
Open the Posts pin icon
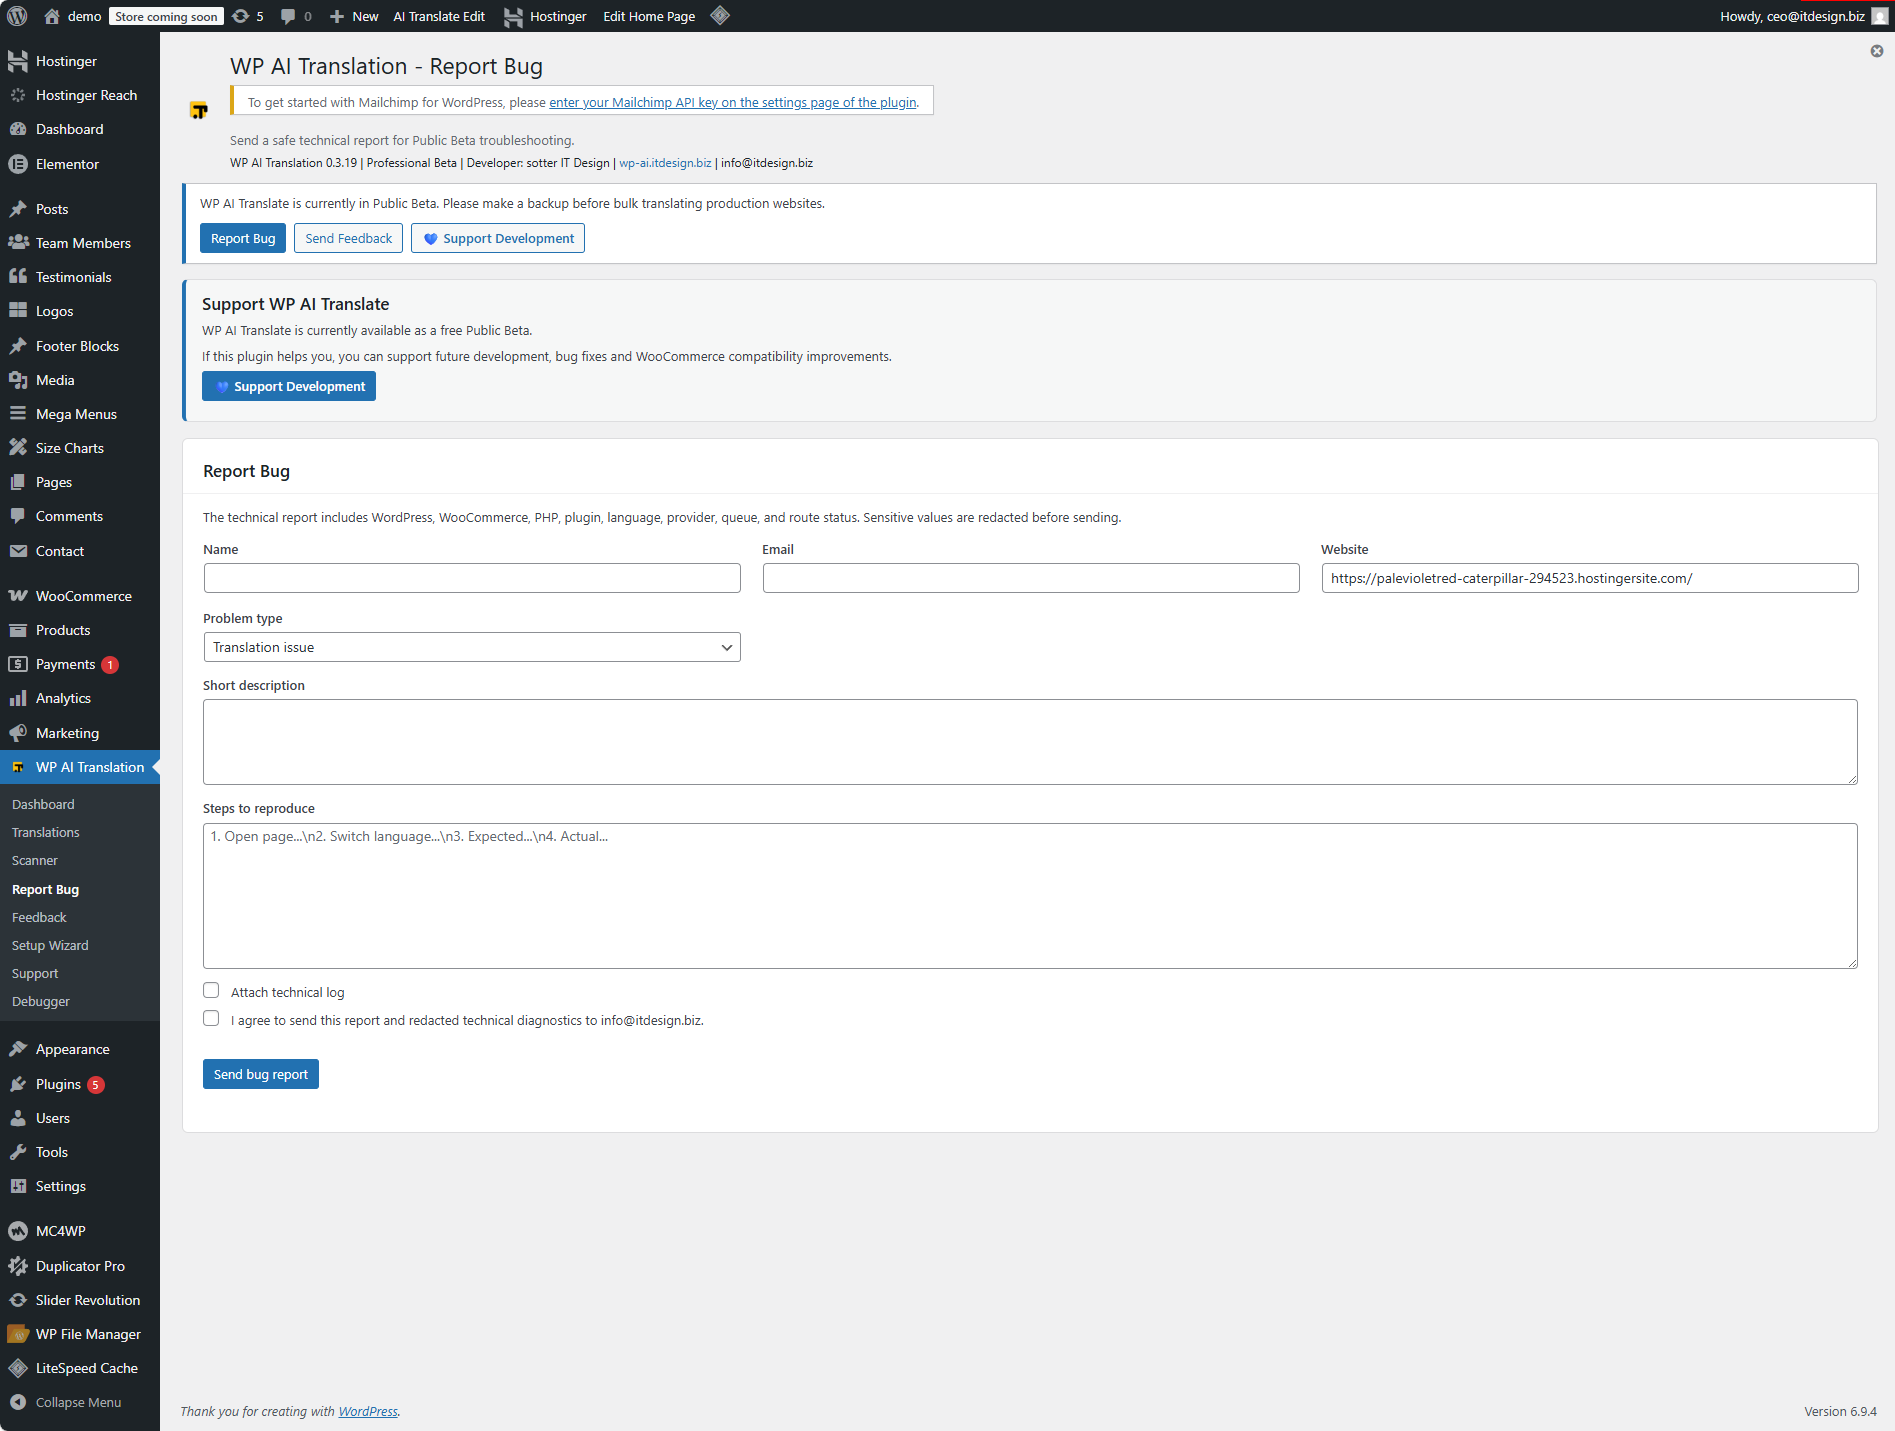click(18, 209)
